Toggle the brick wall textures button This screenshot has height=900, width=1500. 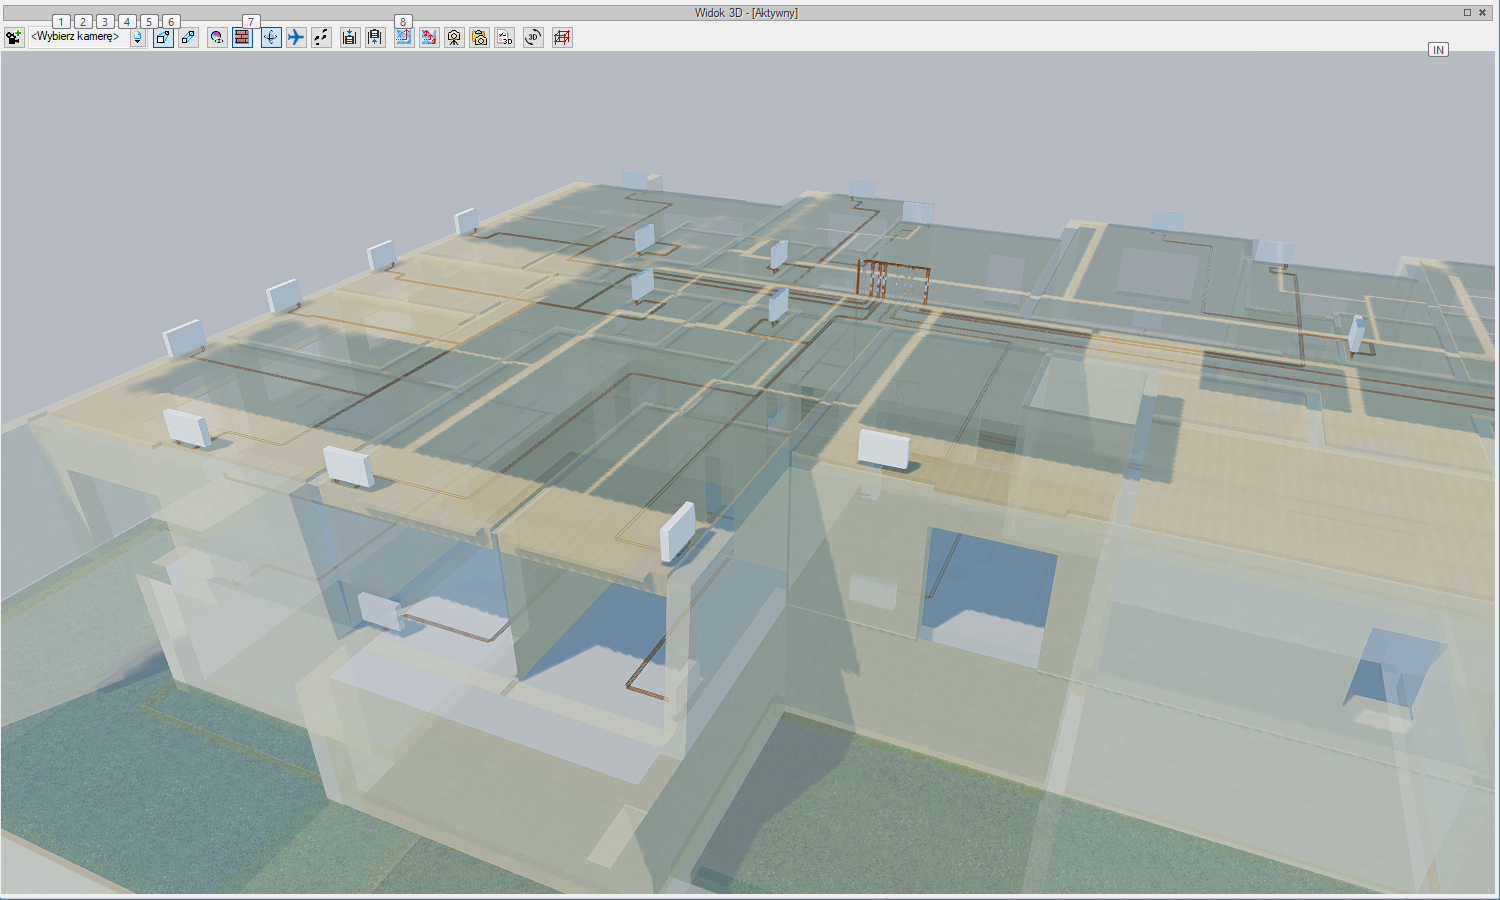pyautogui.click(x=242, y=37)
